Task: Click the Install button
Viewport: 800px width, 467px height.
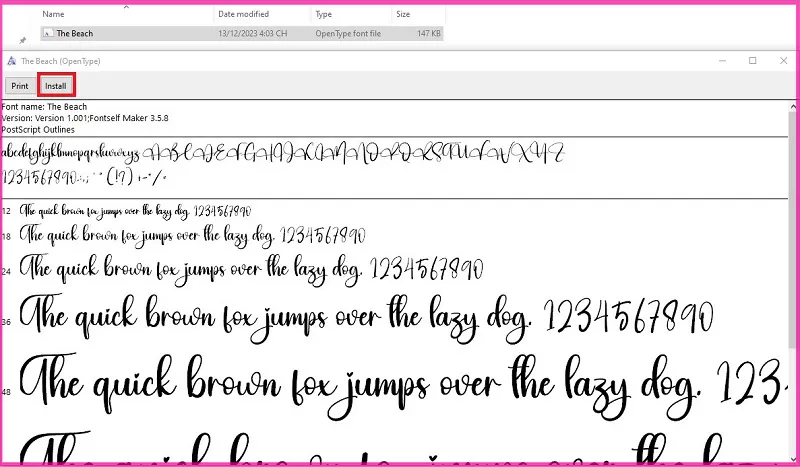Action: [x=55, y=86]
